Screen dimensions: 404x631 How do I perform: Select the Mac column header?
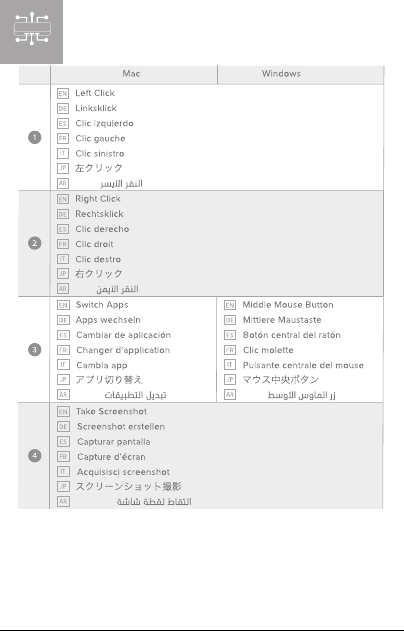134,74
